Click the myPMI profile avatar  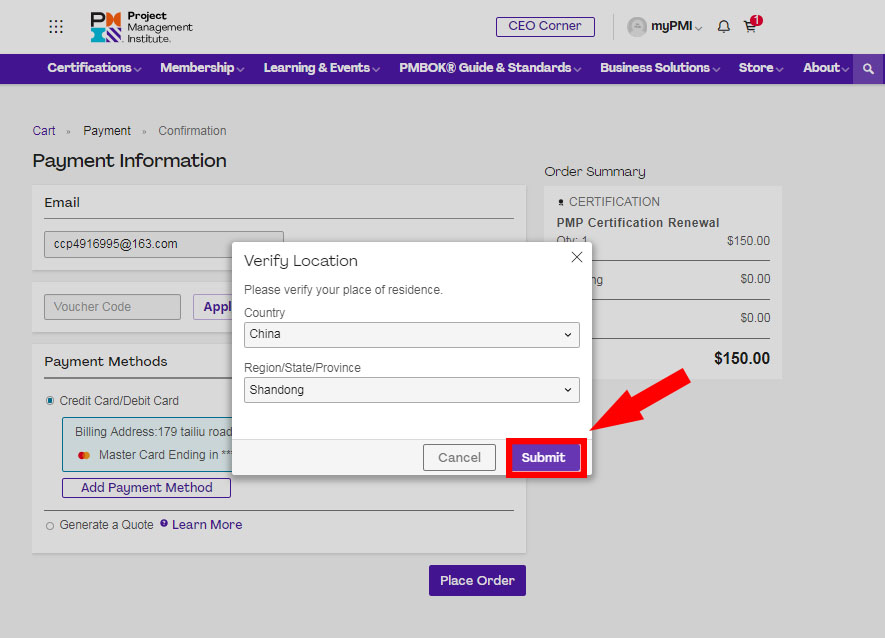click(x=637, y=27)
